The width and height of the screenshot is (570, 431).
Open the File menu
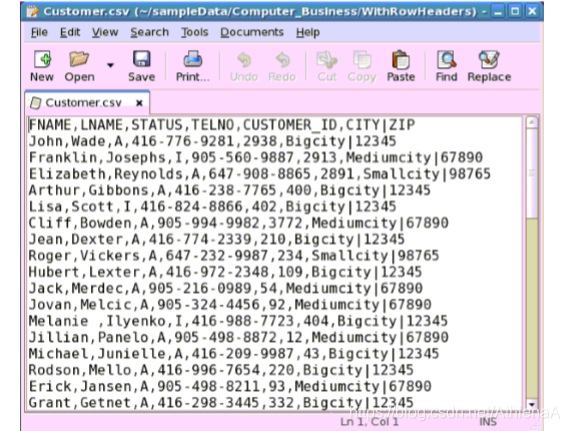tap(39, 32)
